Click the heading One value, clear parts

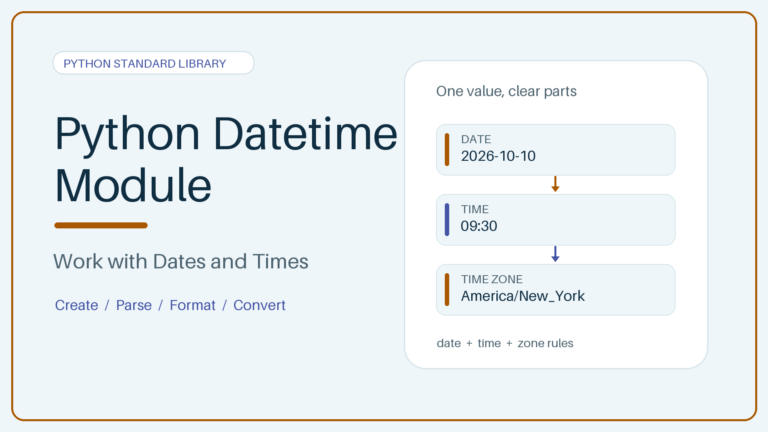pos(506,92)
